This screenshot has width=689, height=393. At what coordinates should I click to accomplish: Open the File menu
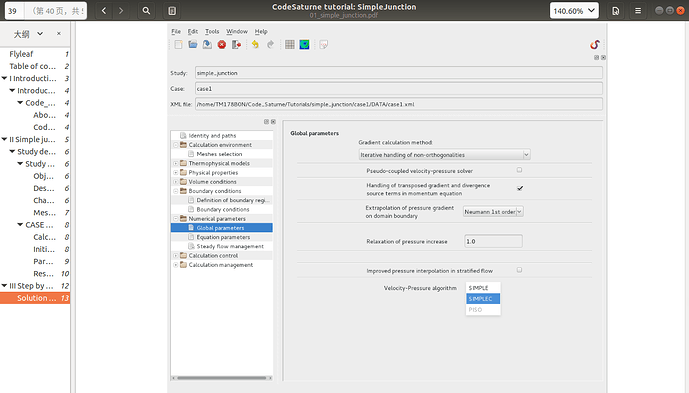(176, 32)
